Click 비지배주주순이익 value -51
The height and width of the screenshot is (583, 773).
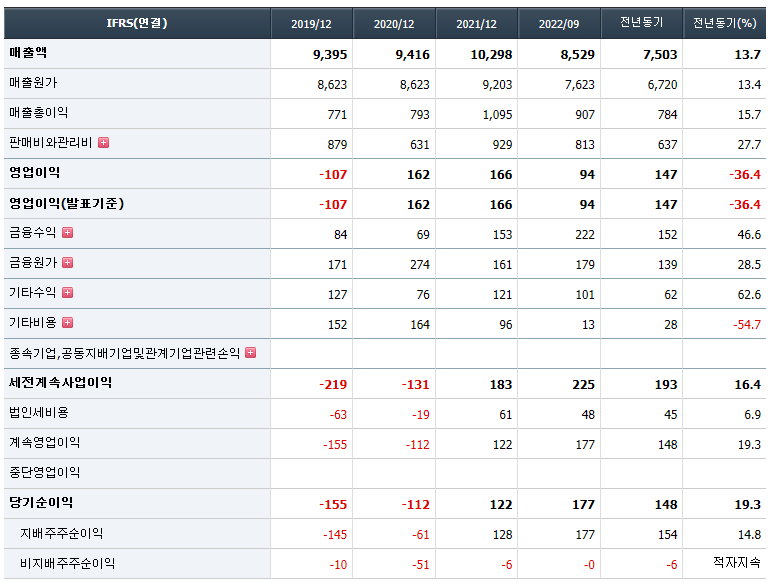[421, 565]
